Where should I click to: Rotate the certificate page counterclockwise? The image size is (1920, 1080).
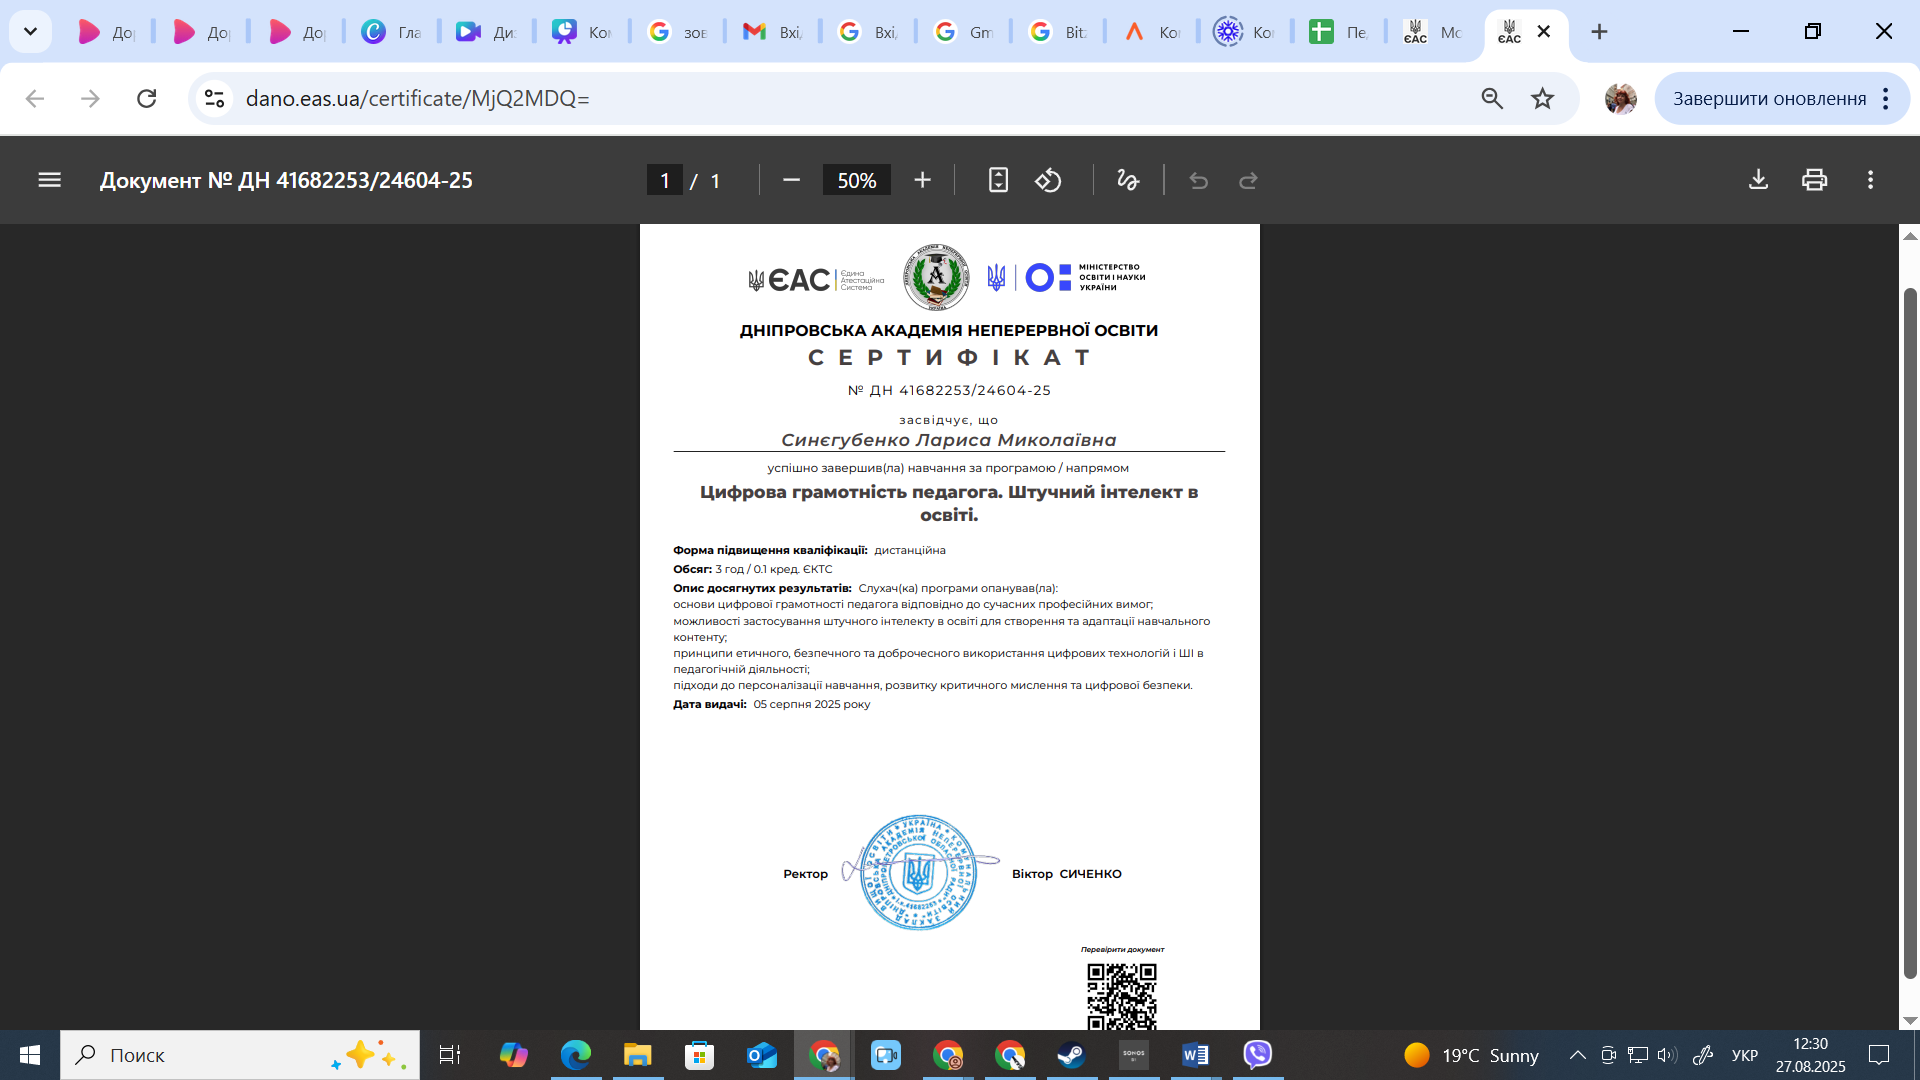[x=1048, y=180]
